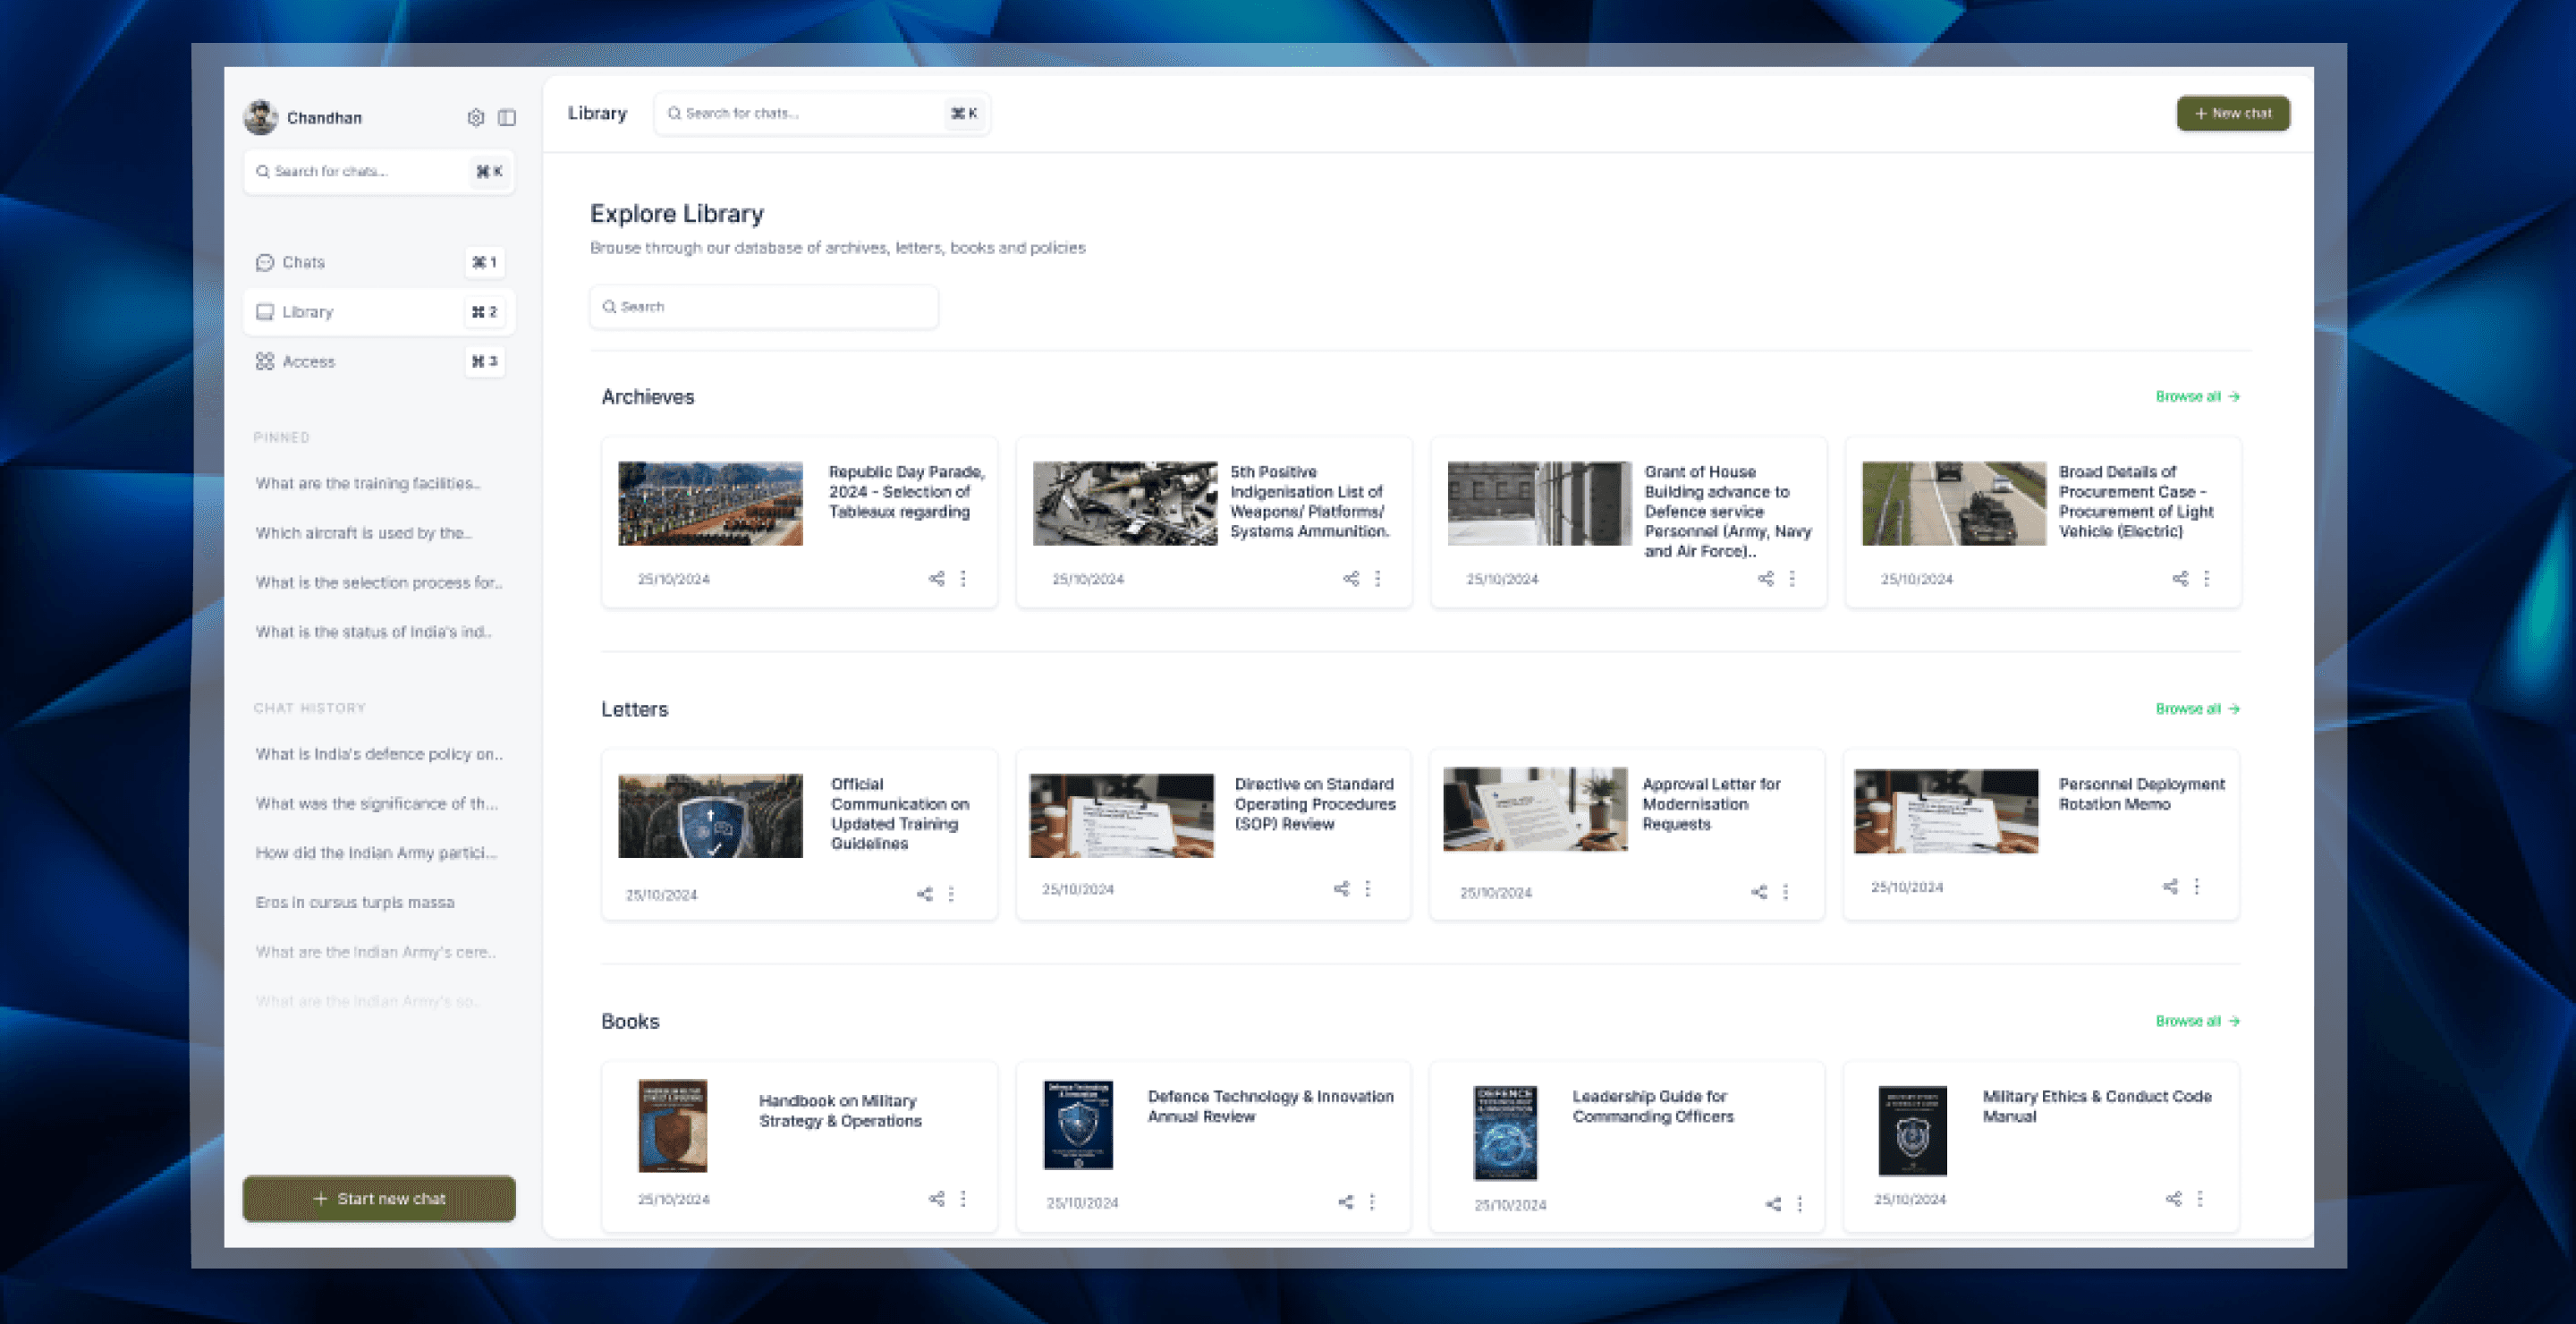Browse all Archieves link
The width and height of the screenshot is (2576, 1324).
tap(2196, 396)
